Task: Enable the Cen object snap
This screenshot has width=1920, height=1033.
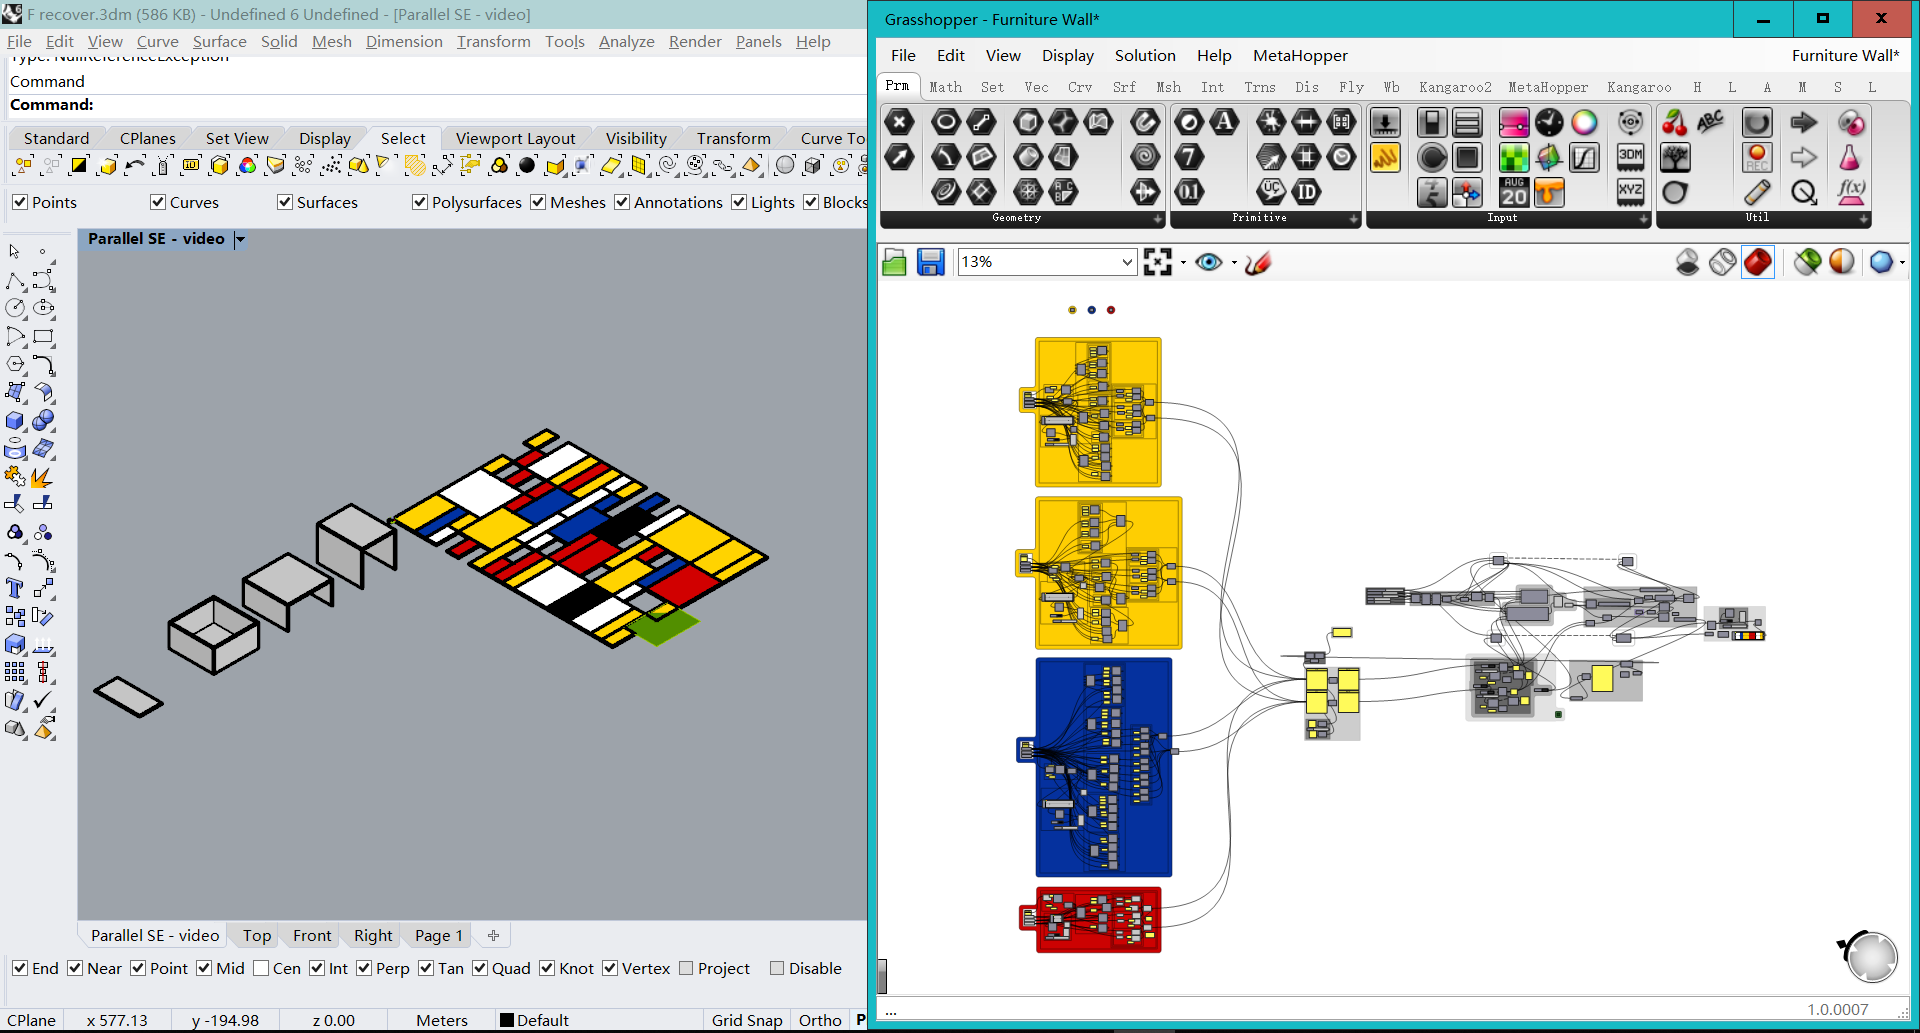Action: pos(261,968)
